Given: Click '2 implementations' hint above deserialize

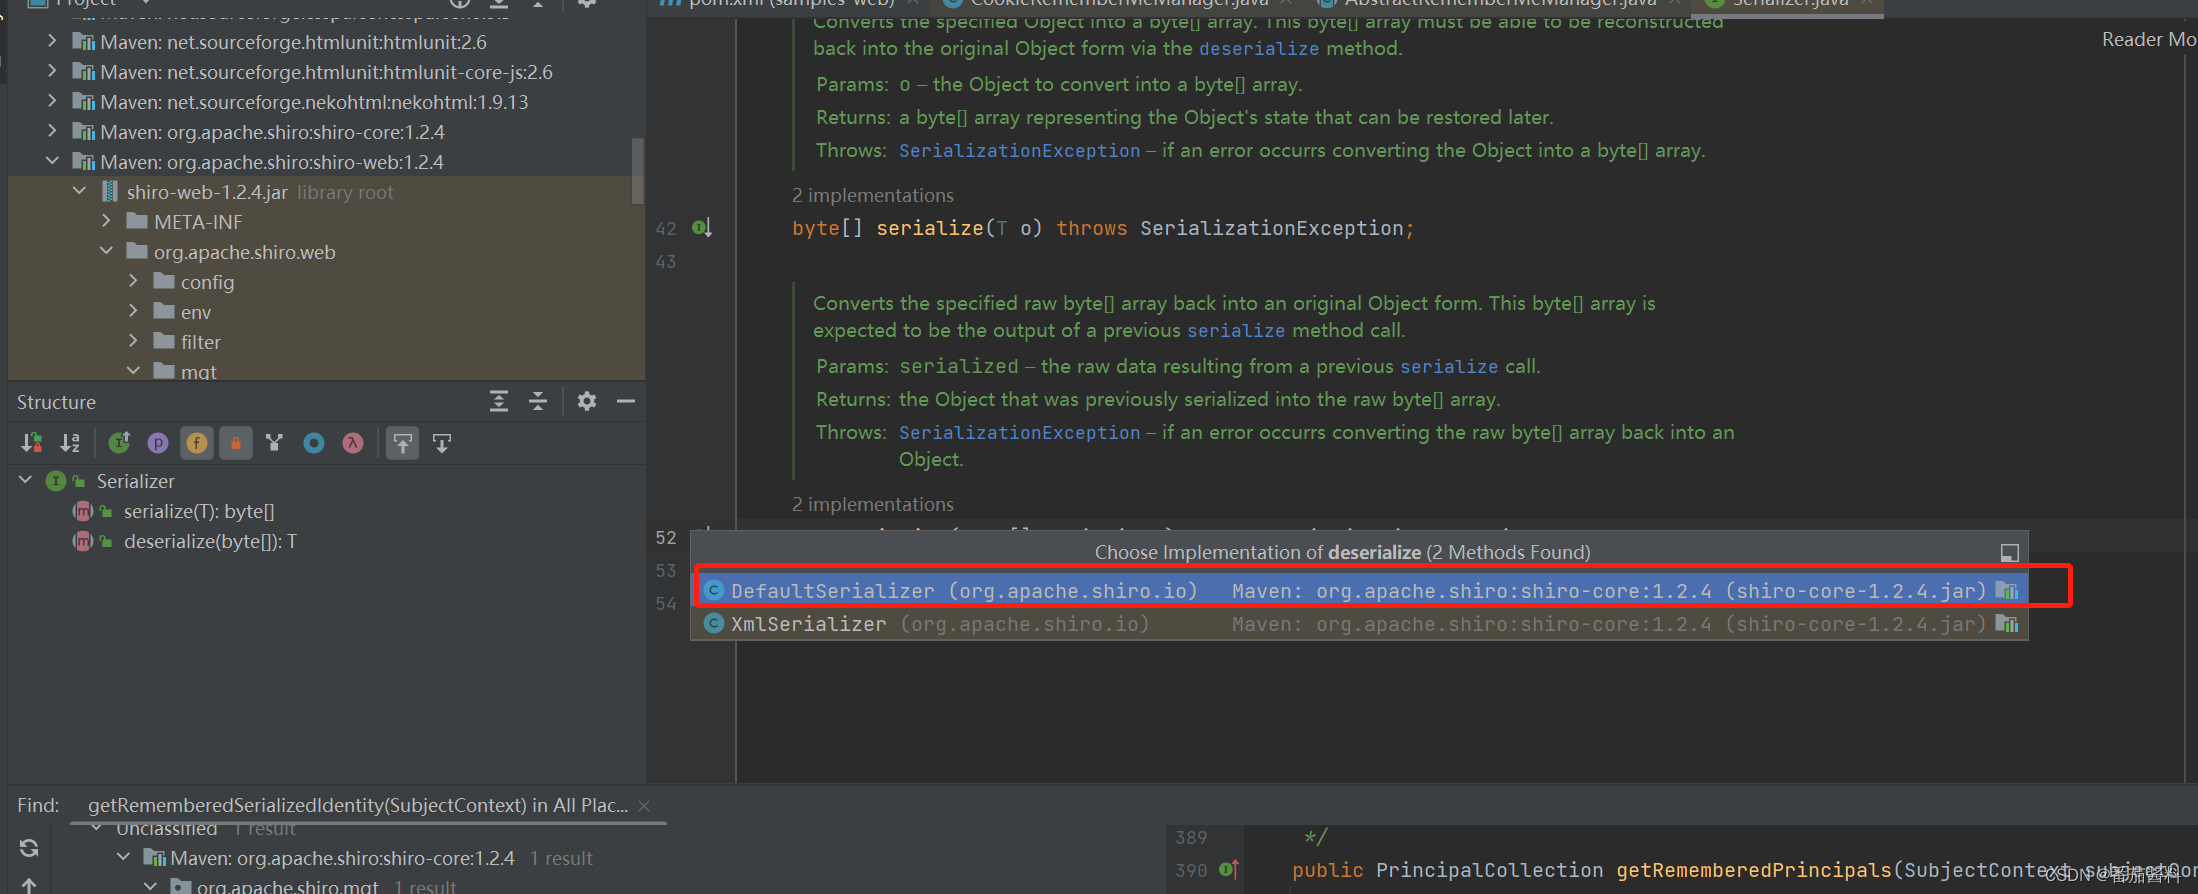Looking at the screenshot, I should click(873, 504).
